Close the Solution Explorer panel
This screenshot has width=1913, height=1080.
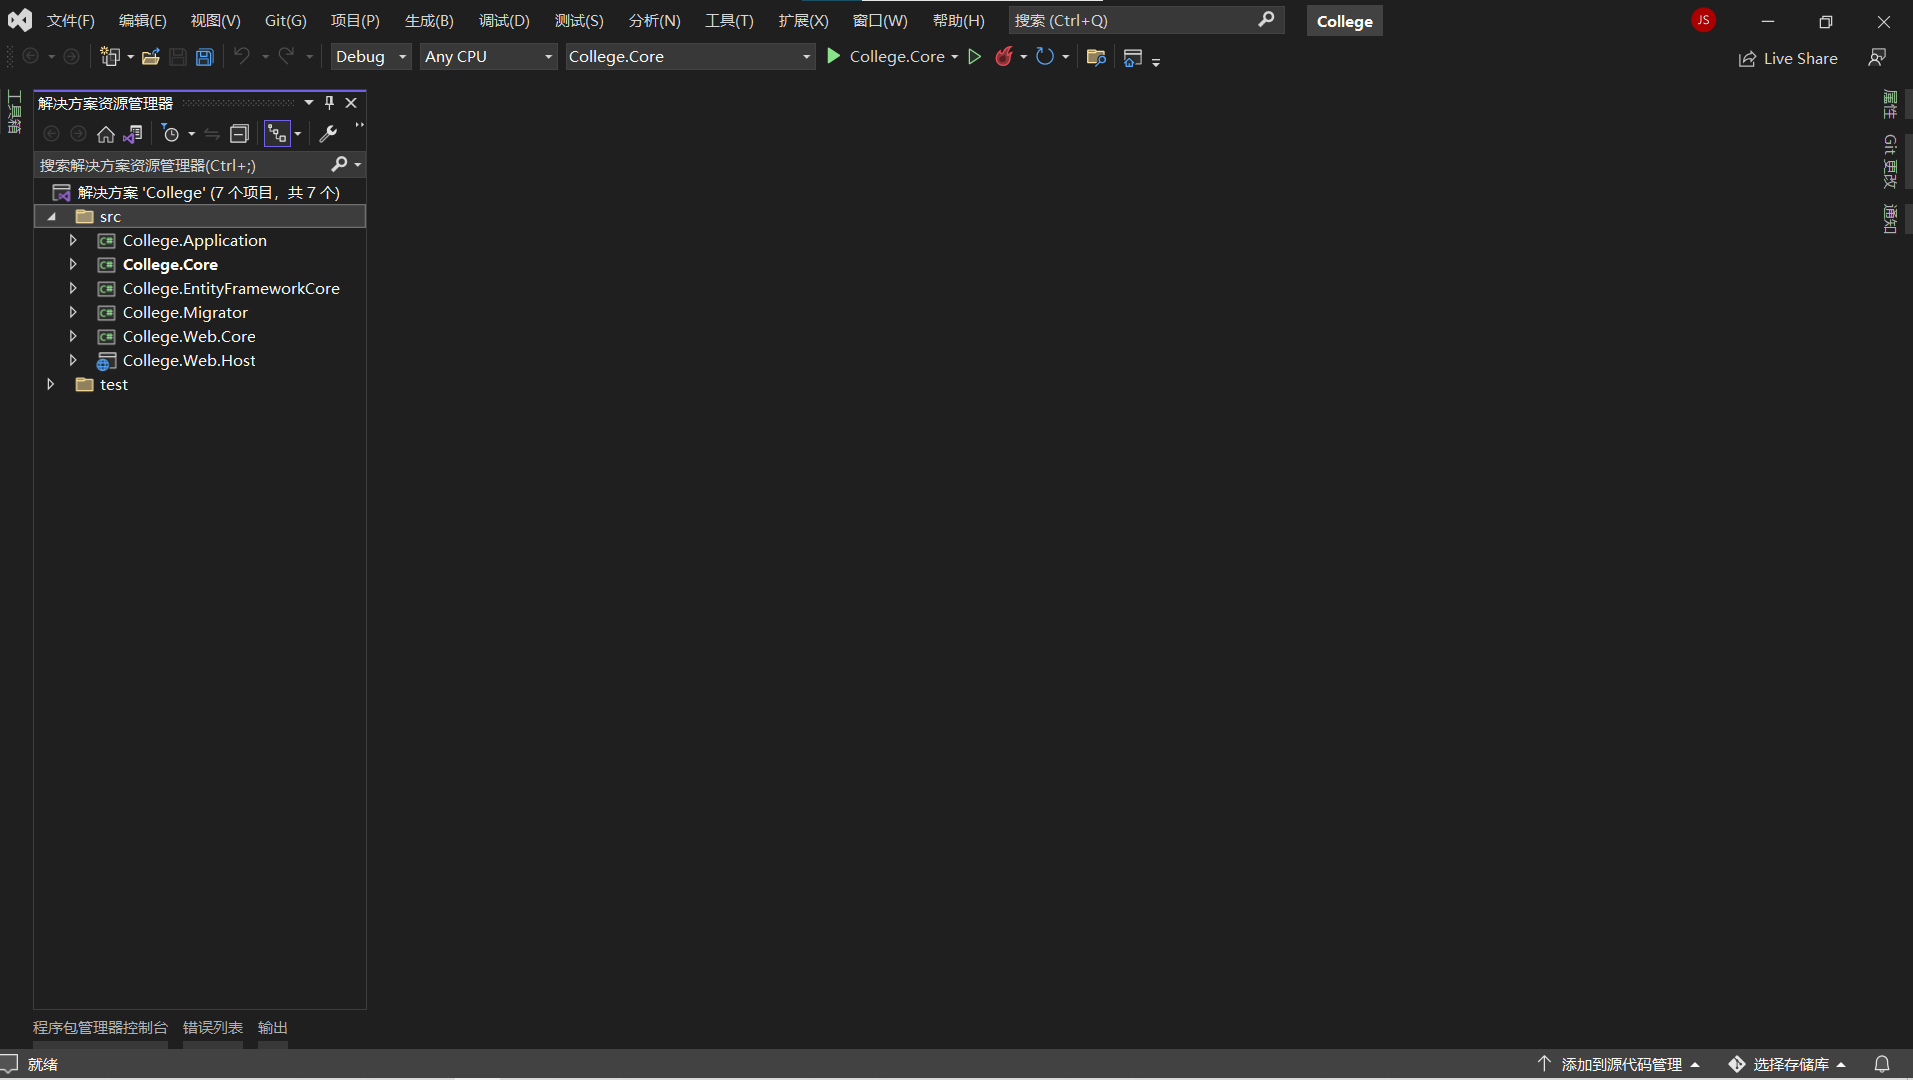click(x=351, y=103)
